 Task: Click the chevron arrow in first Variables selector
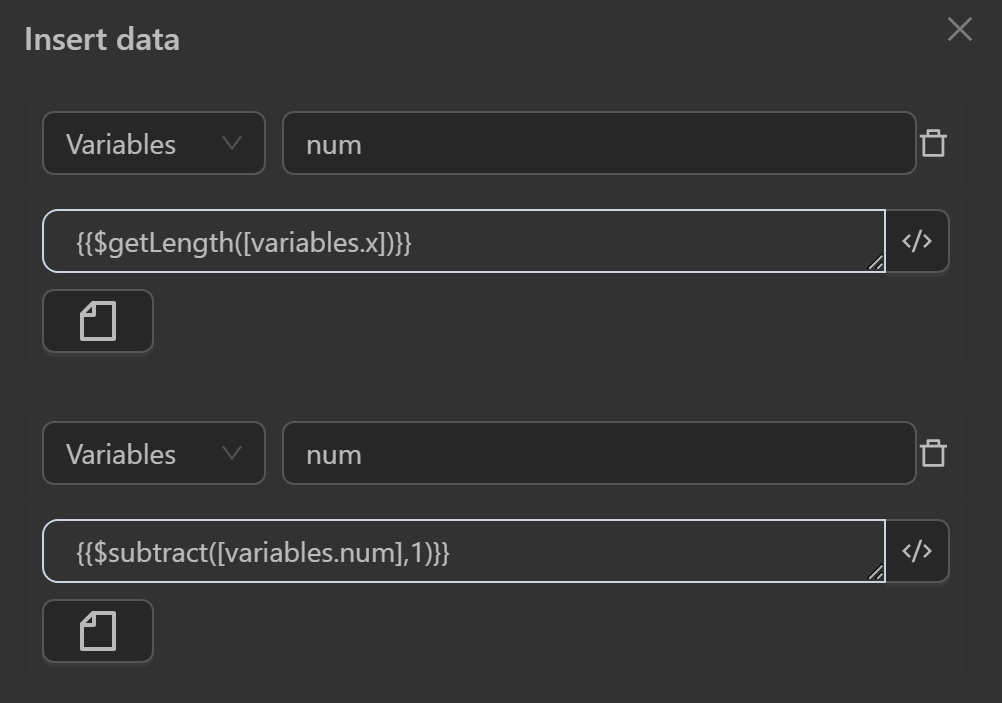tap(232, 143)
